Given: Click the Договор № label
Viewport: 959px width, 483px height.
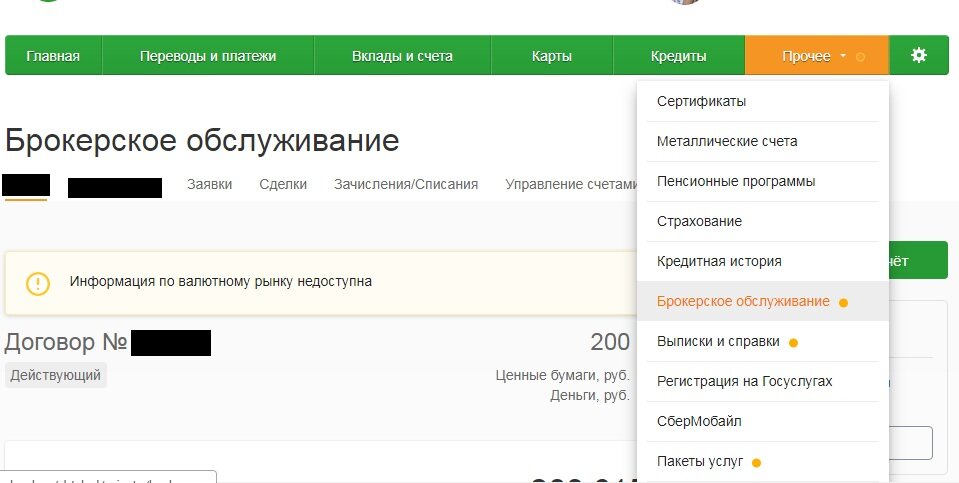Looking at the screenshot, I should tap(65, 342).
